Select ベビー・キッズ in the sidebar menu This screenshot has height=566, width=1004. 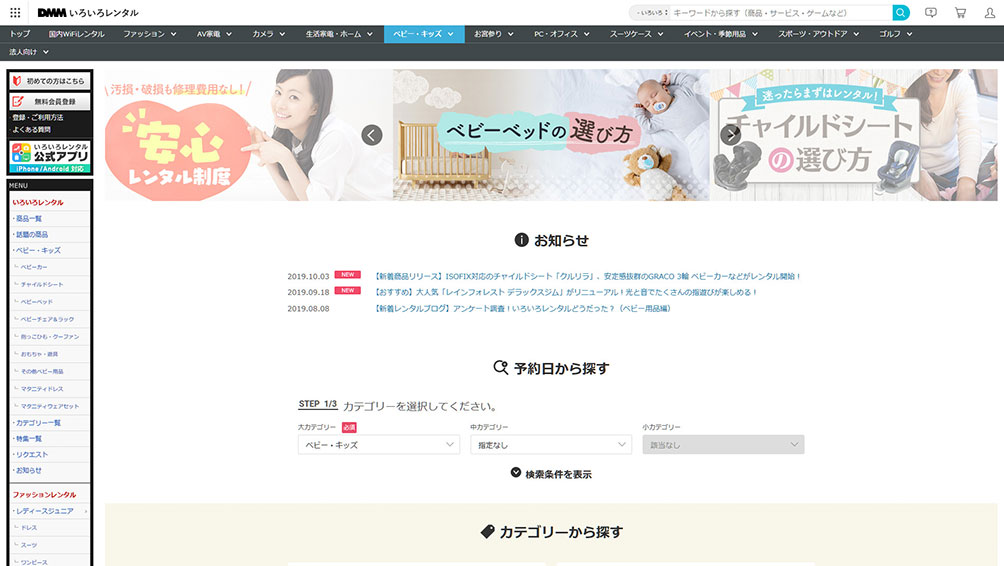38,250
